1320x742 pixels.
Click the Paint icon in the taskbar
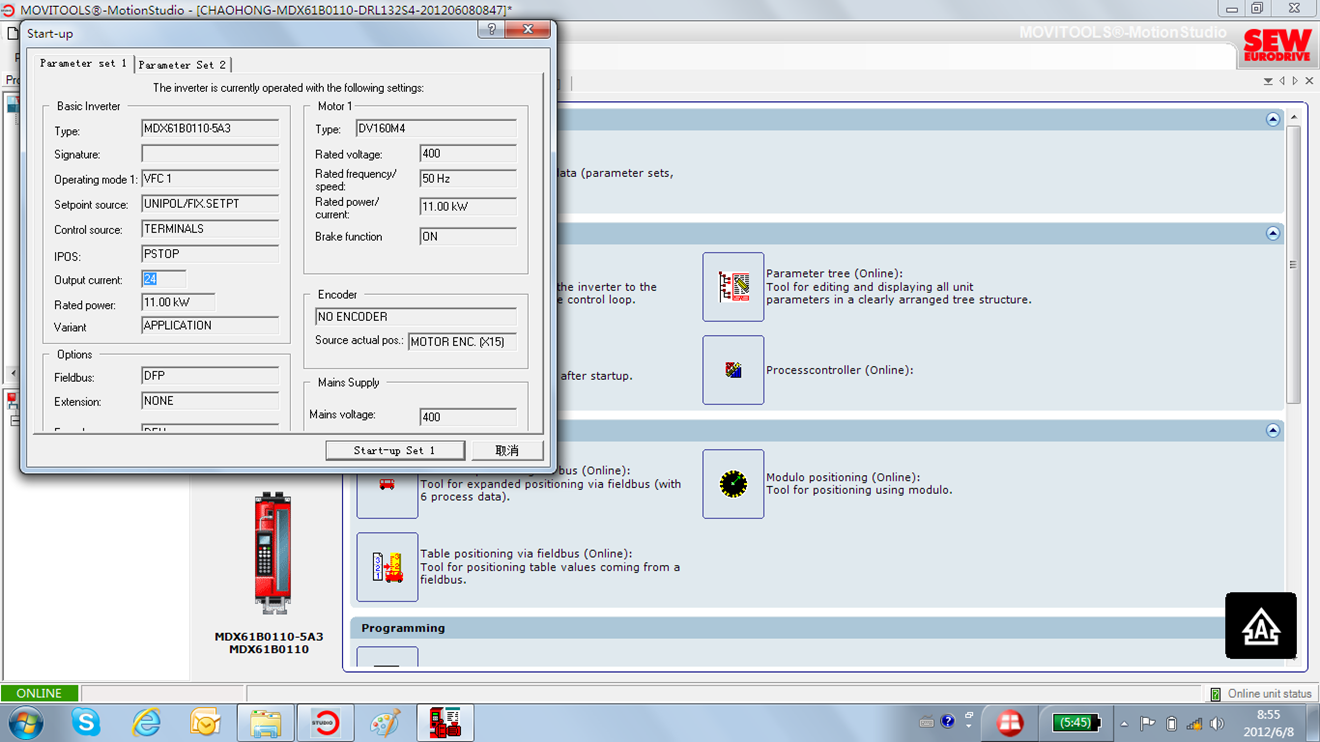pos(385,722)
